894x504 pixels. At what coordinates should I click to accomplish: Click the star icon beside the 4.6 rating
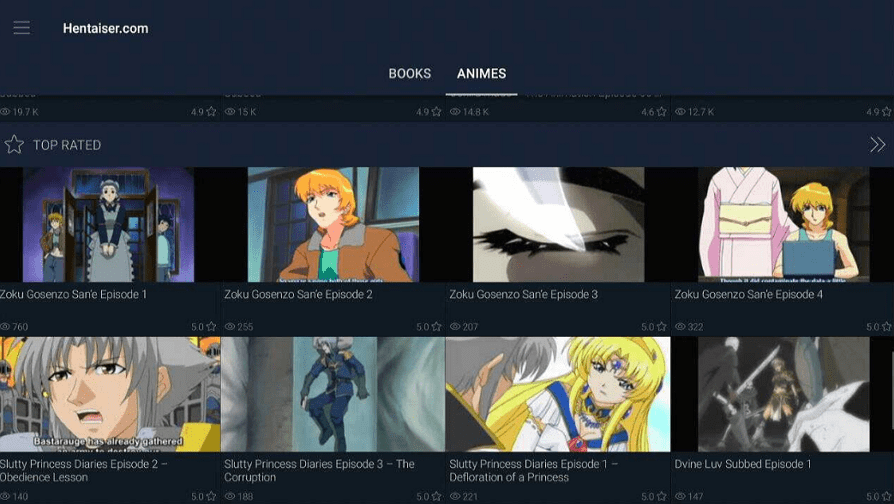click(661, 112)
